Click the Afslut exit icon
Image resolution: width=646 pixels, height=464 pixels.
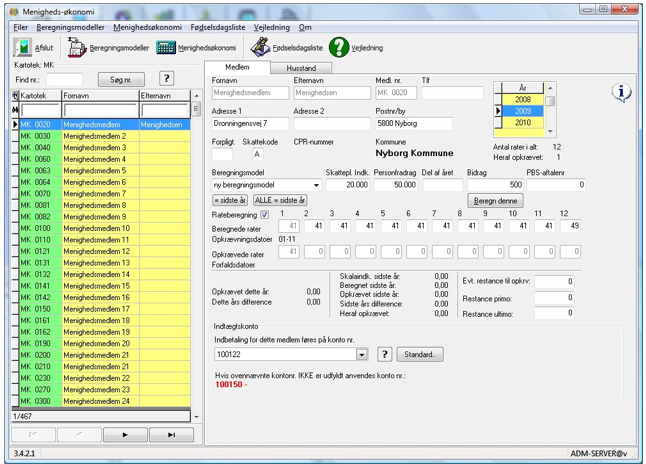(23, 47)
